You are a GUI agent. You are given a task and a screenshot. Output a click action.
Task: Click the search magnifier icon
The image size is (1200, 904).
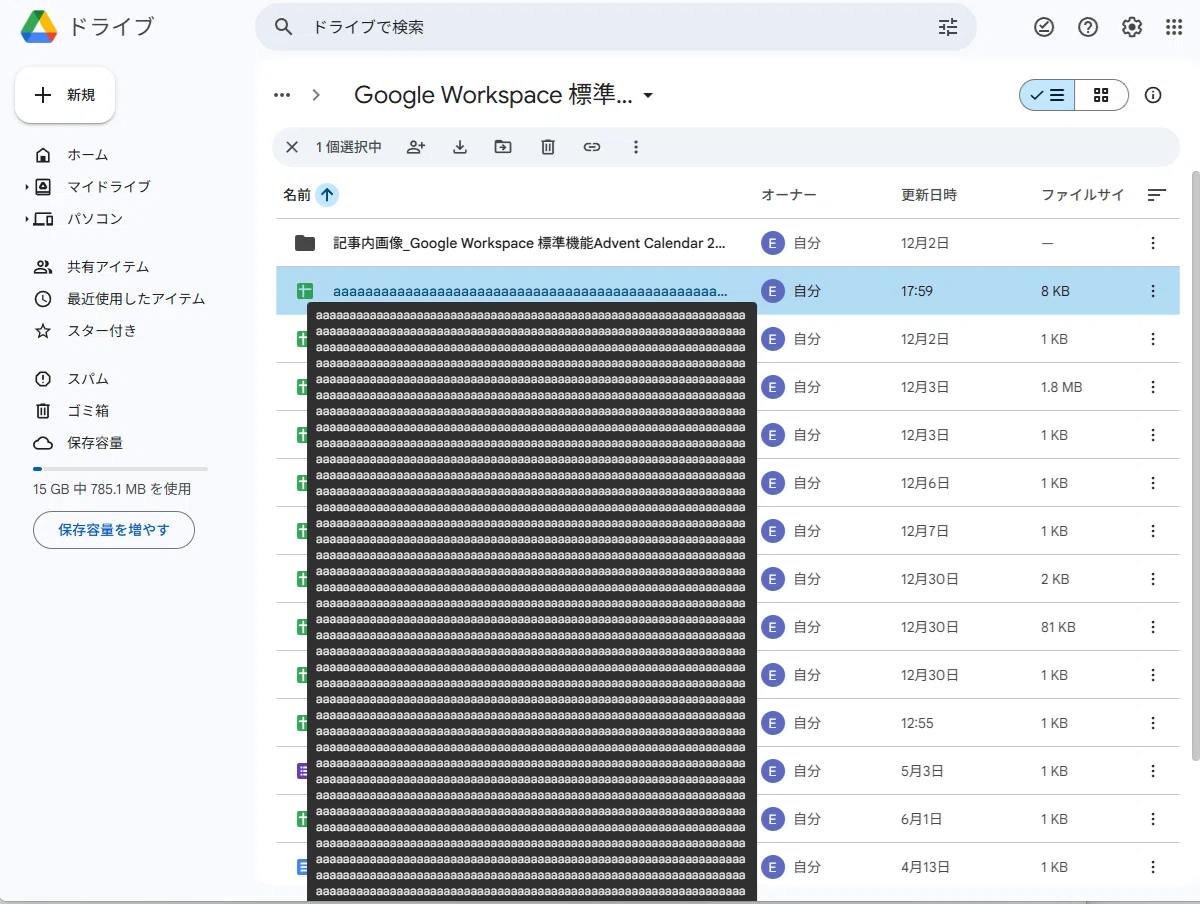284,27
